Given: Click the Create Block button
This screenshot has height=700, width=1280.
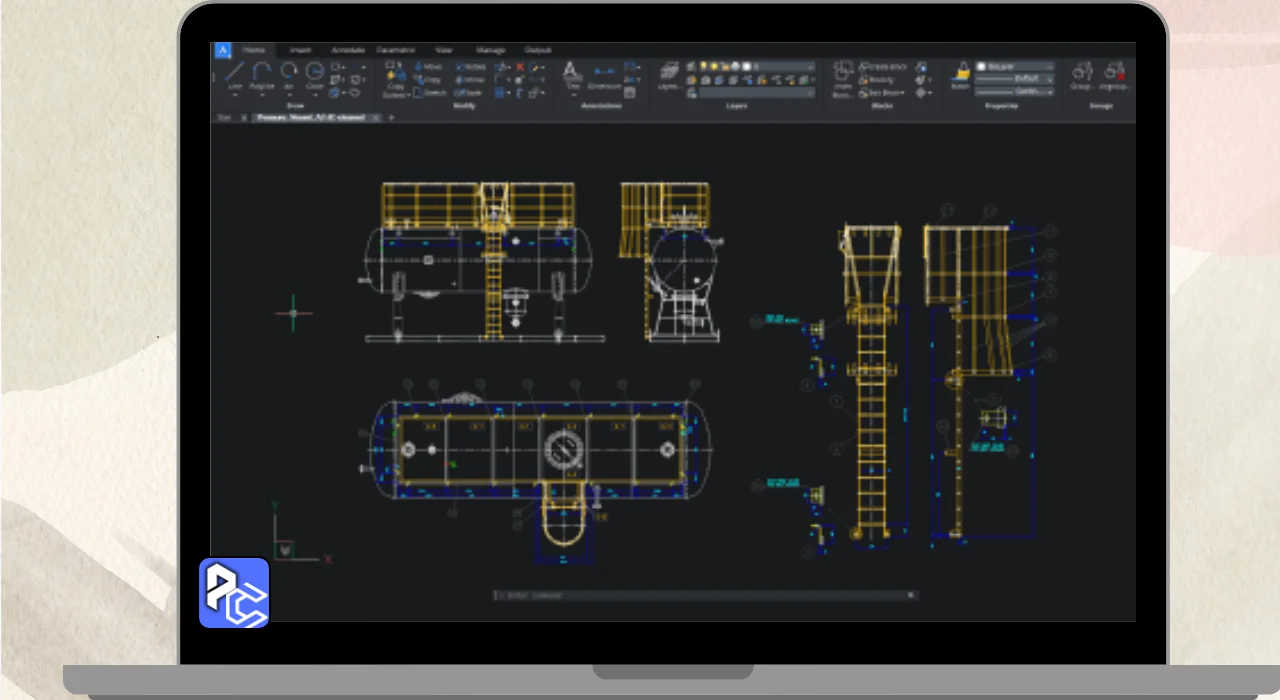Looking at the screenshot, I should 880,67.
